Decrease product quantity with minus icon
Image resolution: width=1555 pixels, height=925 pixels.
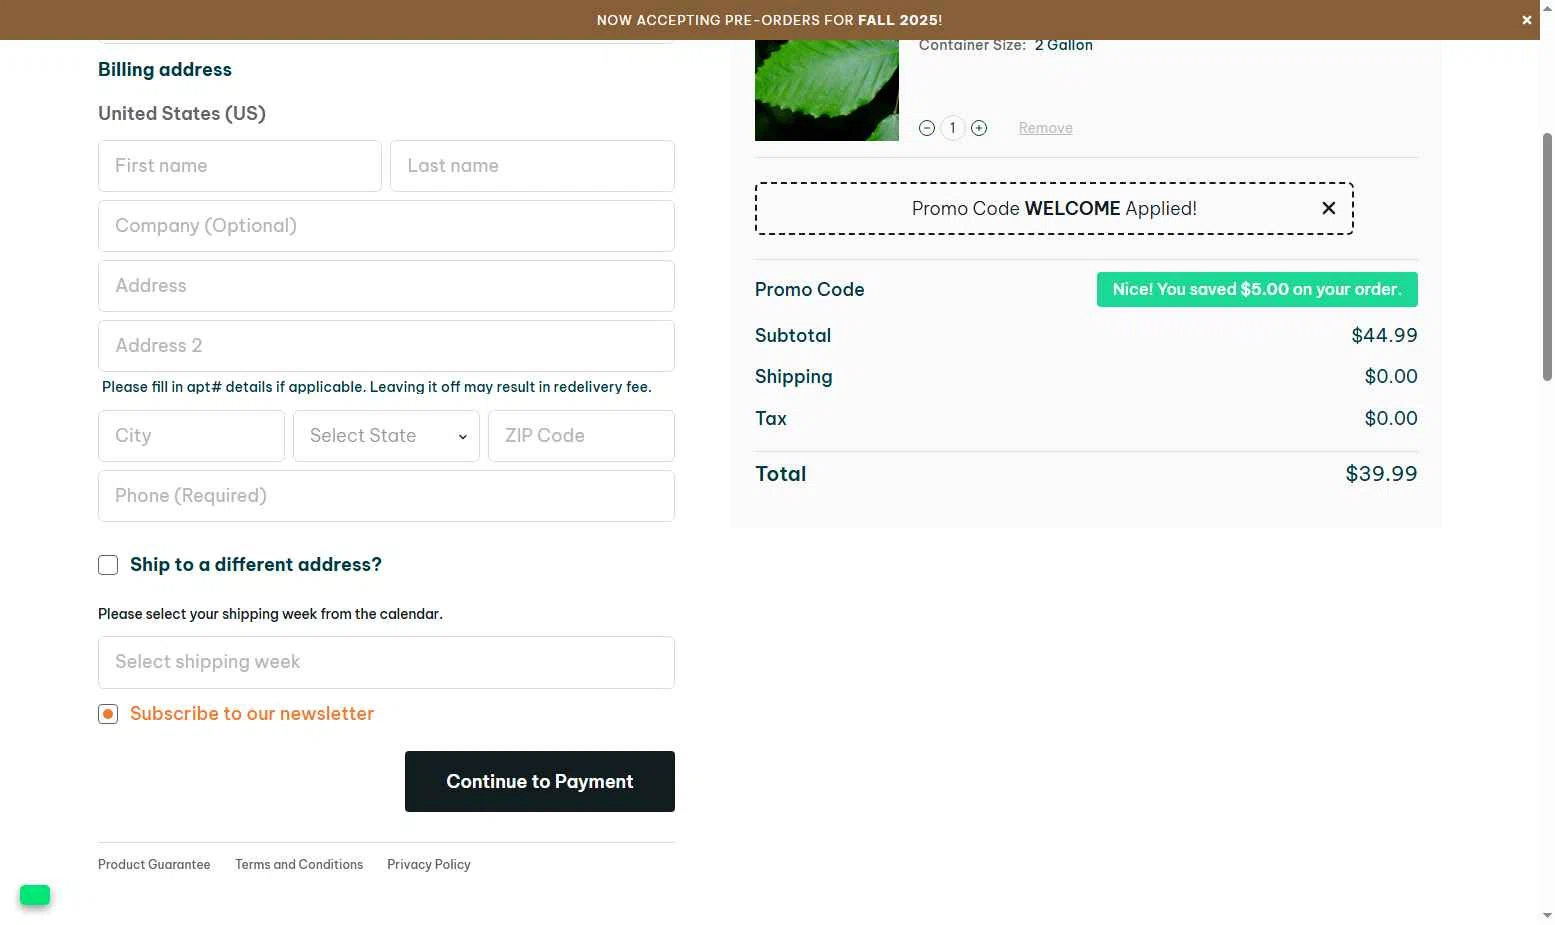click(x=927, y=128)
